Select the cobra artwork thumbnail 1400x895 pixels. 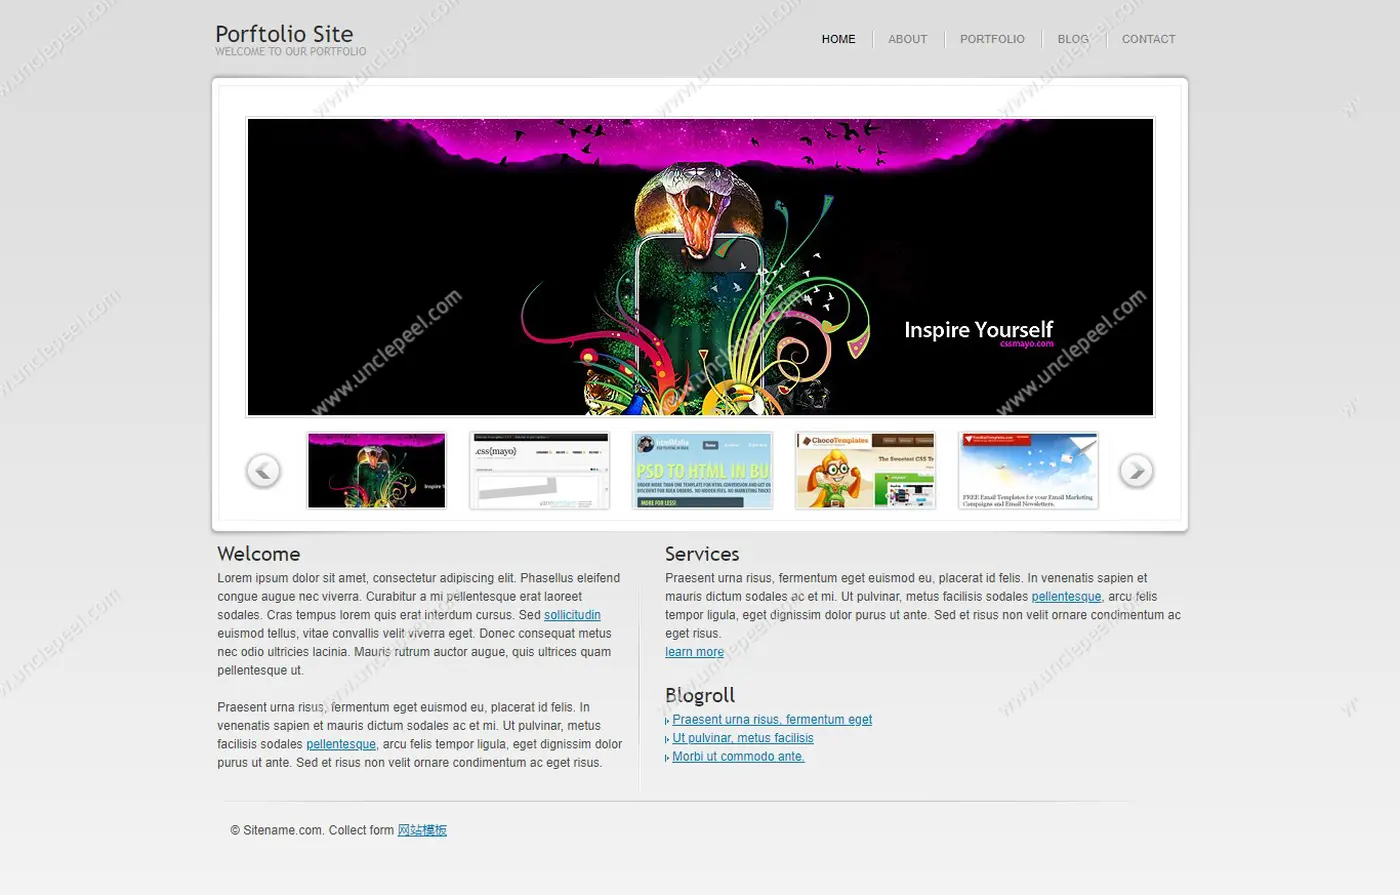[x=376, y=470]
